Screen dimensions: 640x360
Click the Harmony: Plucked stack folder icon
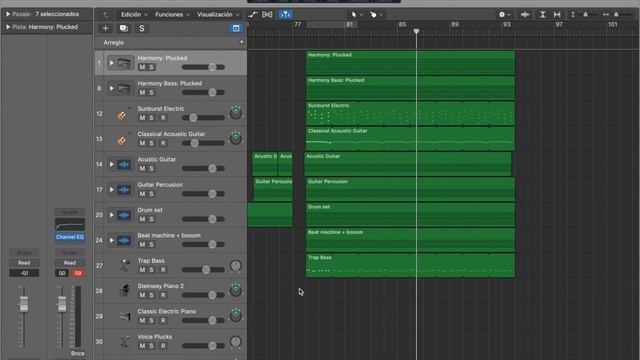point(124,63)
